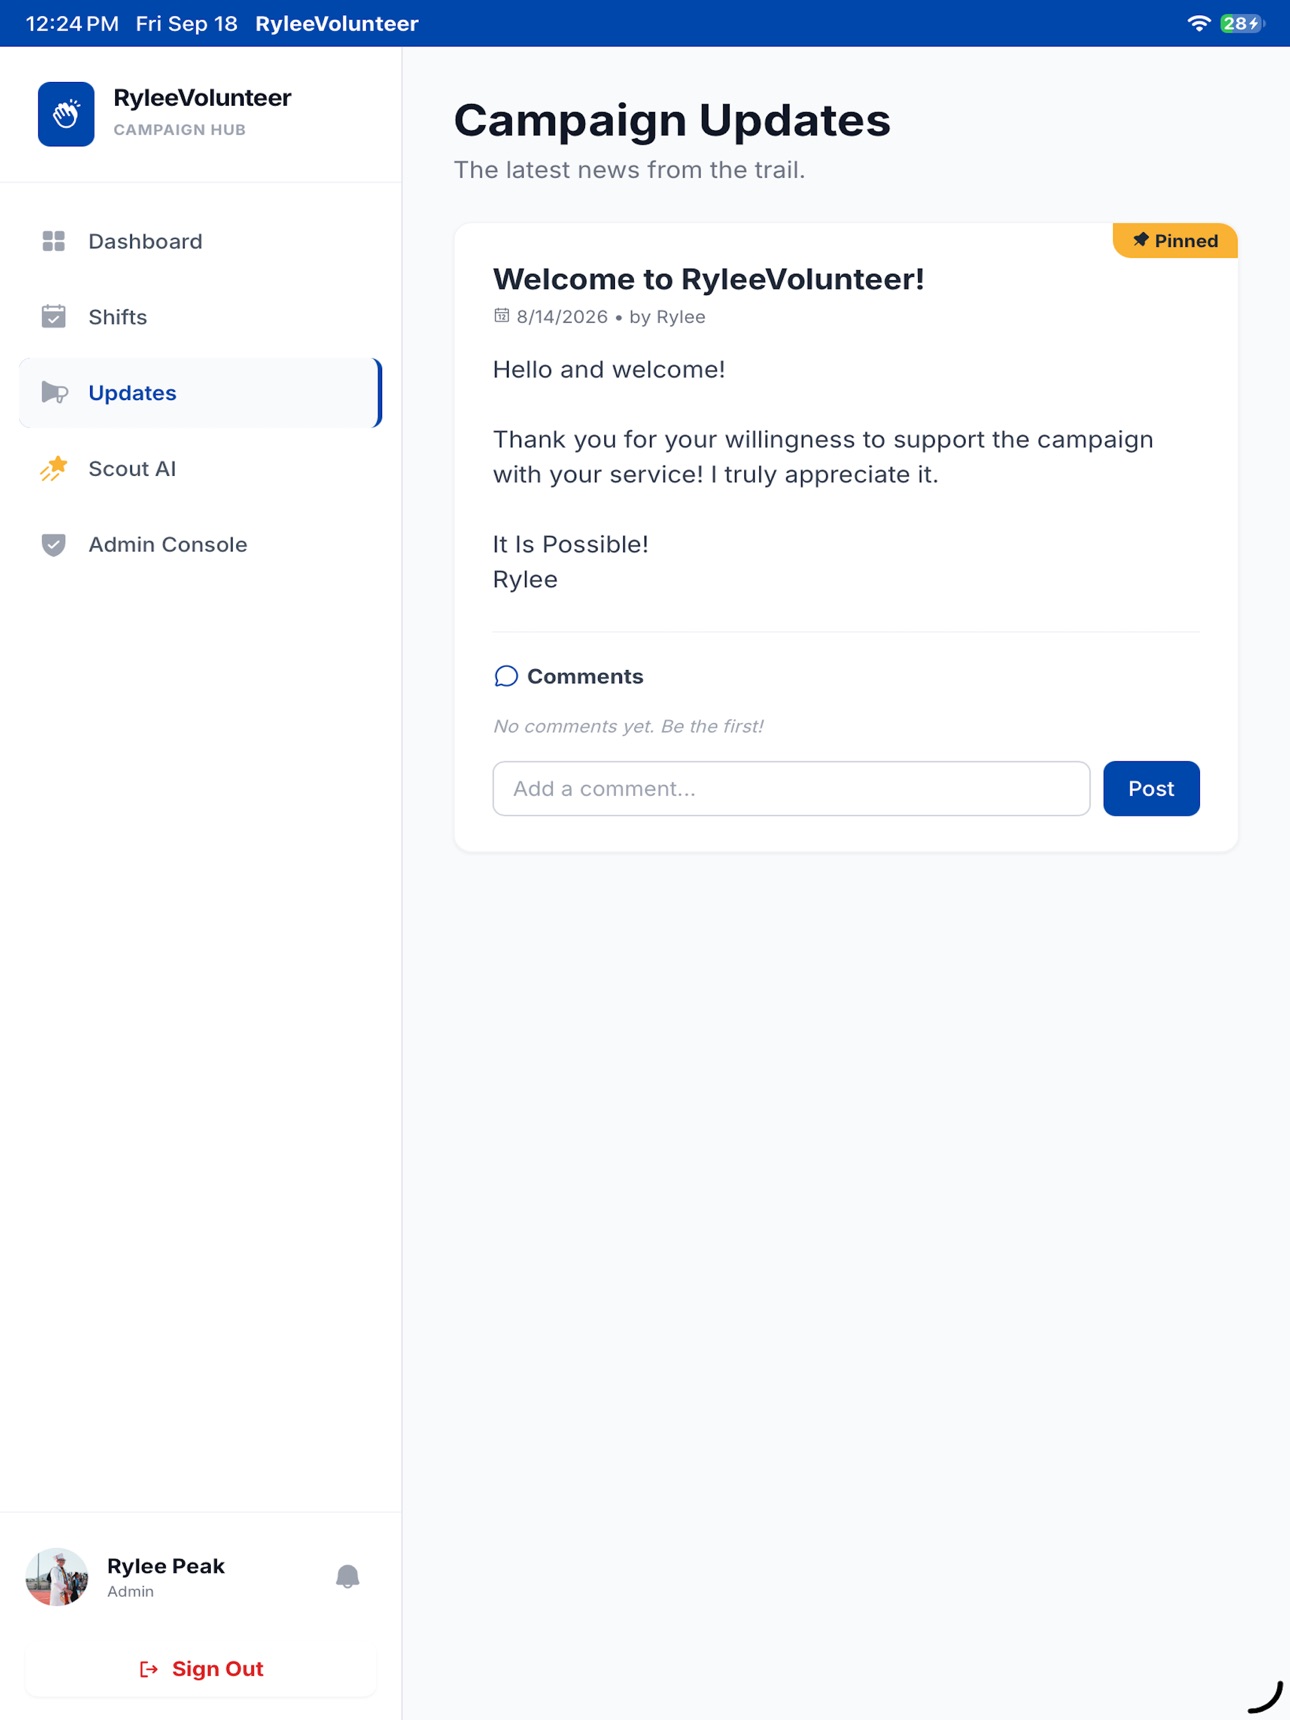The image size is (1290, 1720).
Task: Click the pin icon on the Pinned badge
Action: pyautogui.click(x=1140, y=240)
